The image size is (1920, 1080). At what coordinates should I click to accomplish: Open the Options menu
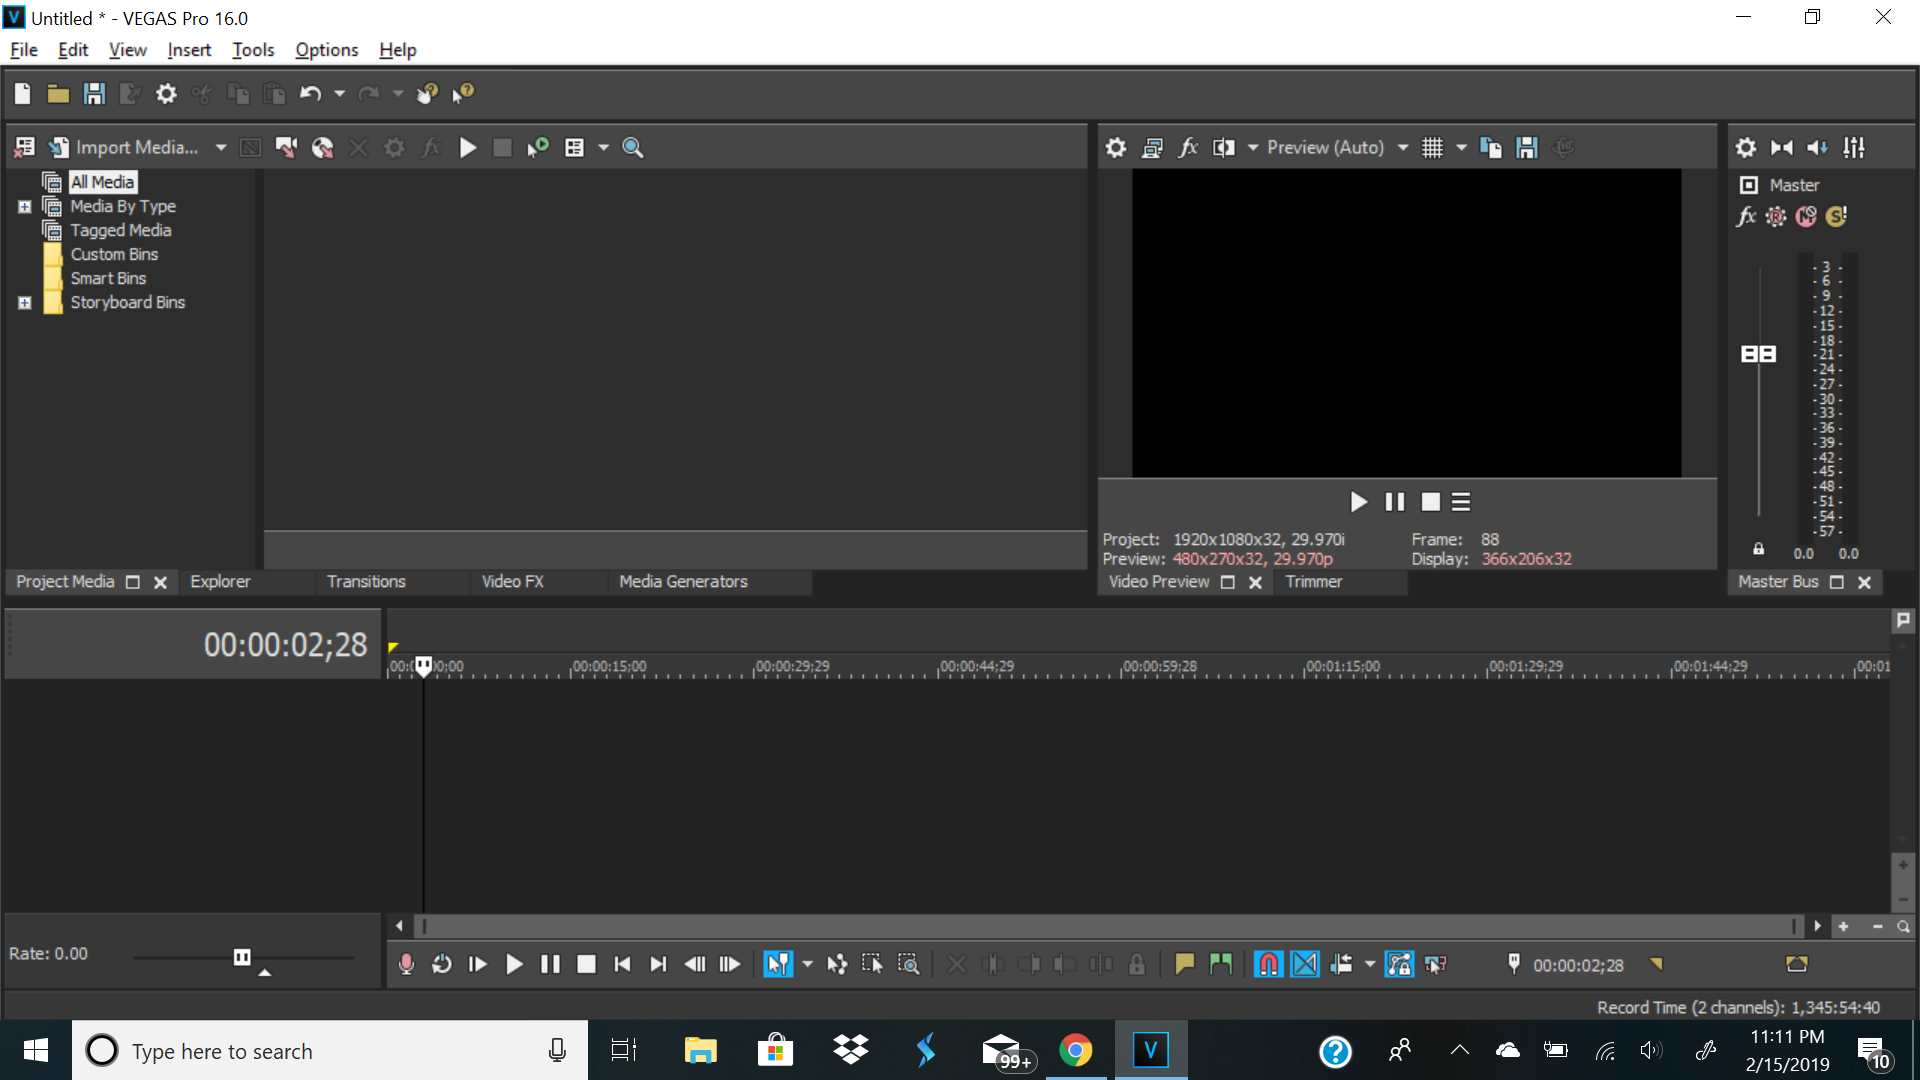(326, 49)
